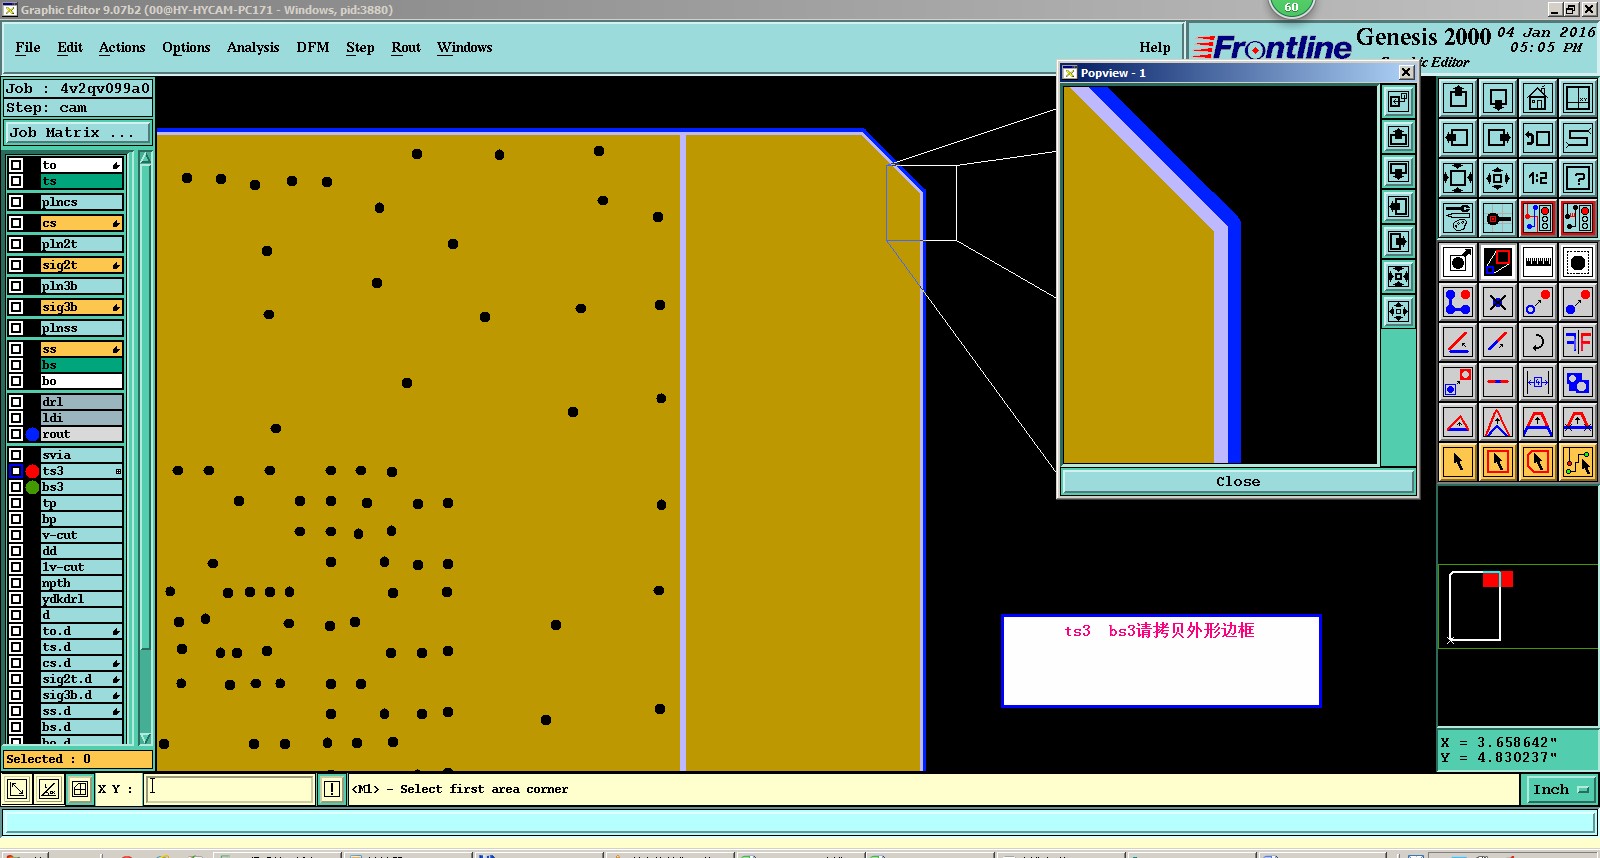This screenshot has height=858, width=1600.
Task: Toggle the checkbox for layer to
Action: [x=16, y=165]
